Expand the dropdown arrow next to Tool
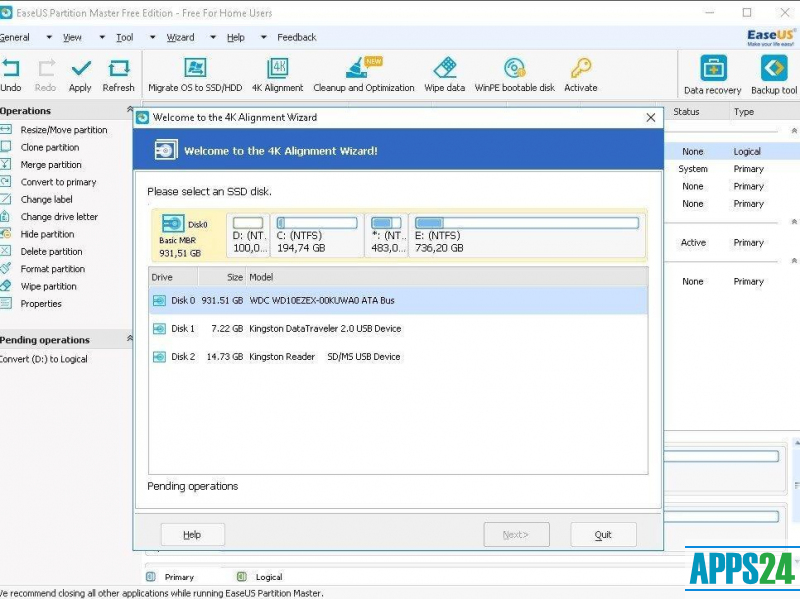The height and width of the screenshot is (599, 800). [x=153, y=37]
